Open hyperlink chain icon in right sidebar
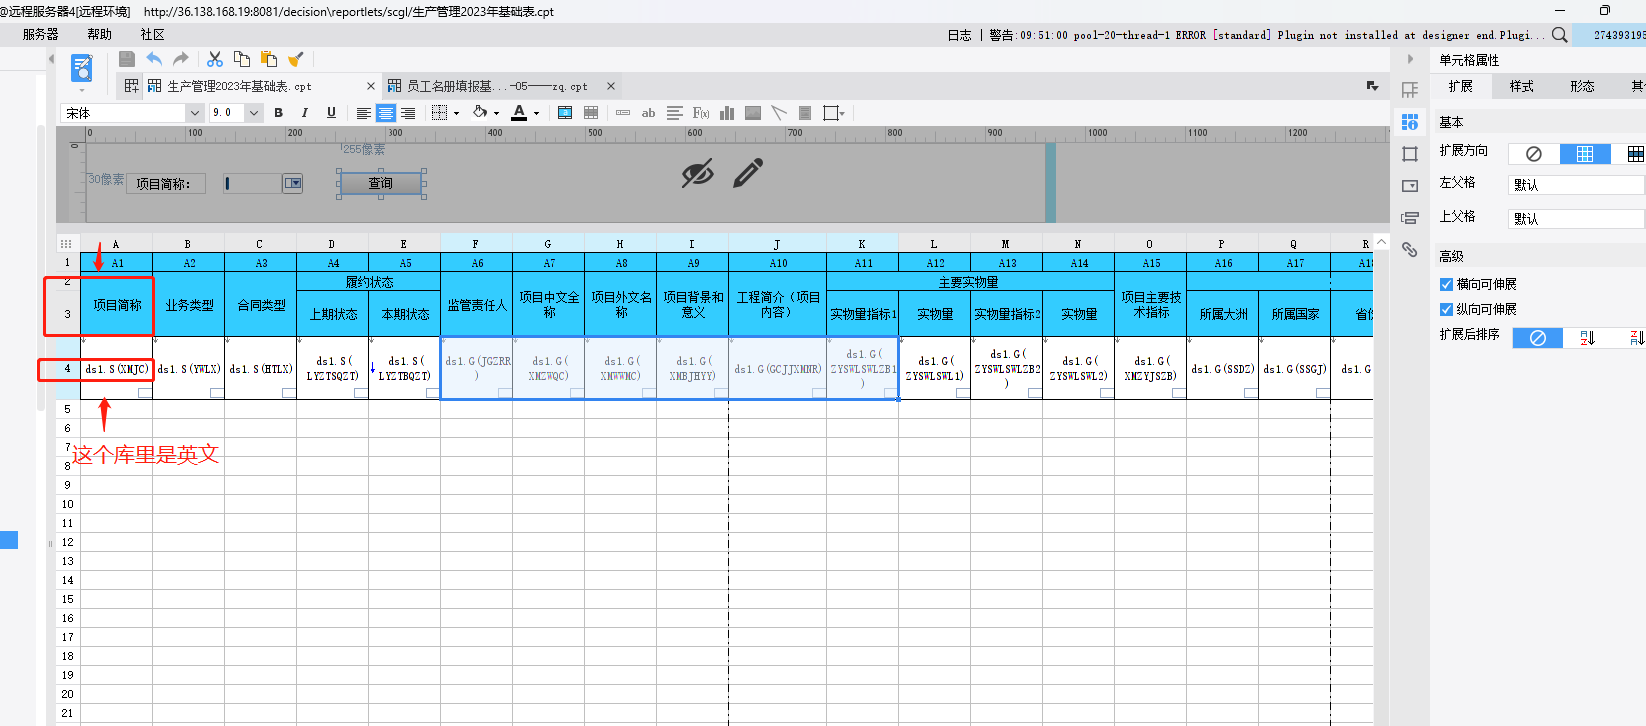 coord(1410,250)
